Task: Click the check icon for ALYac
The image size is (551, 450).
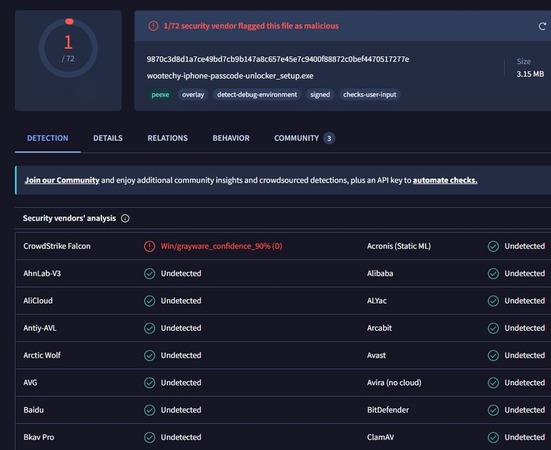Action: point(493,301)
